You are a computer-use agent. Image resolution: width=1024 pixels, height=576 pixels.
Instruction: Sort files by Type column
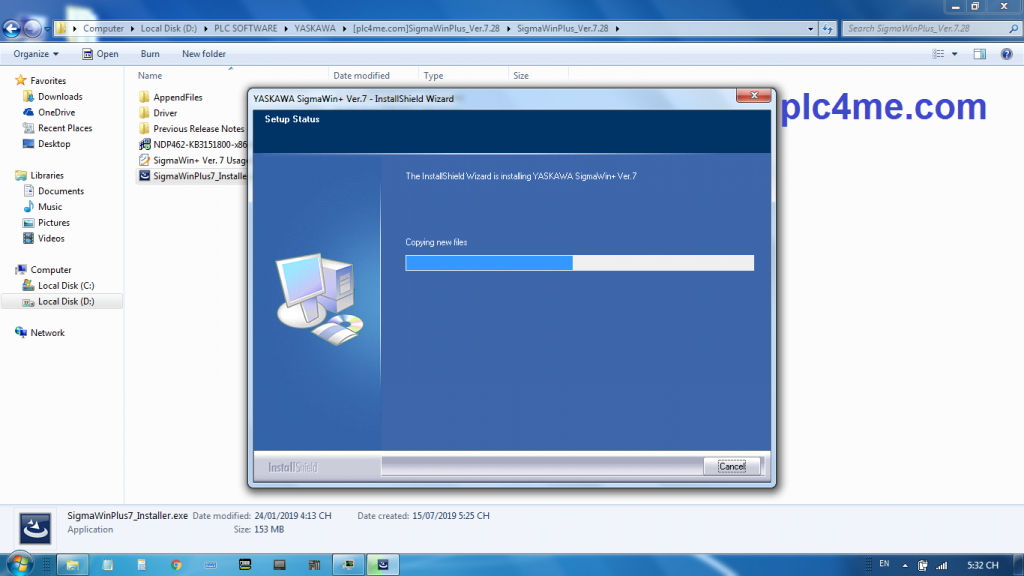(x=463, y=76)
